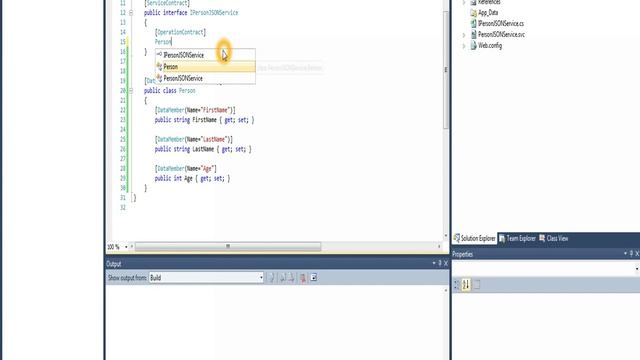This screenshot has height=360, width=640.
Task: Switch to Solution Explorer tab
Action: [474, 238]
